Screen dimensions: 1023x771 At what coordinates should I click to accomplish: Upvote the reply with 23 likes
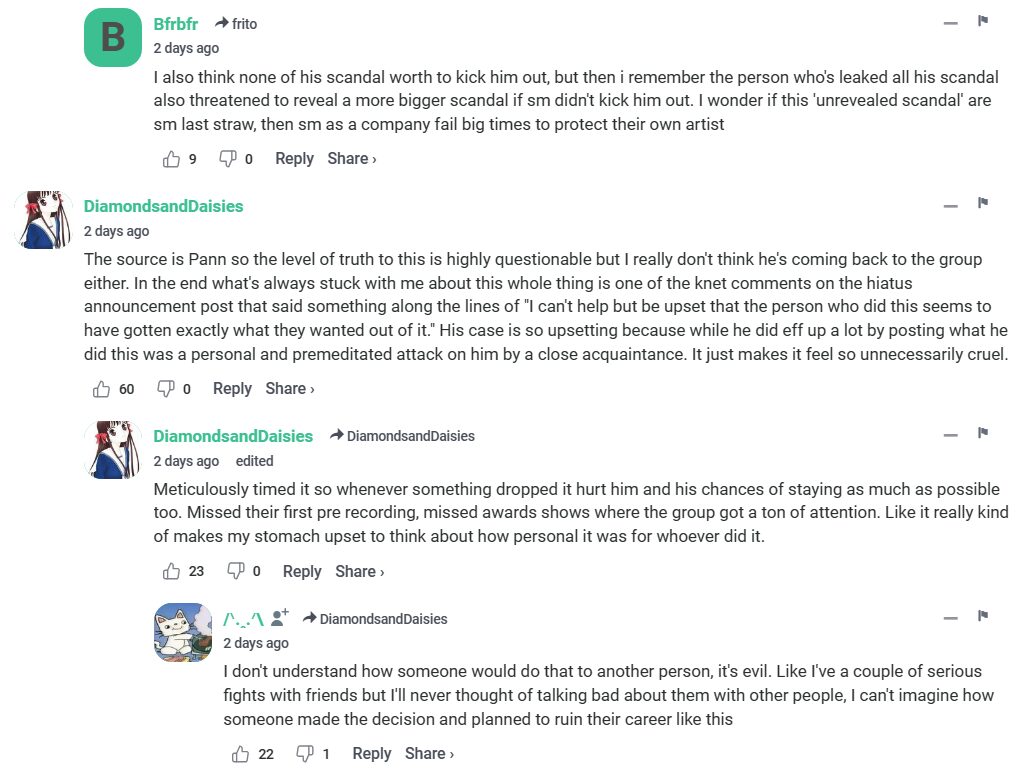click(171, 571)
